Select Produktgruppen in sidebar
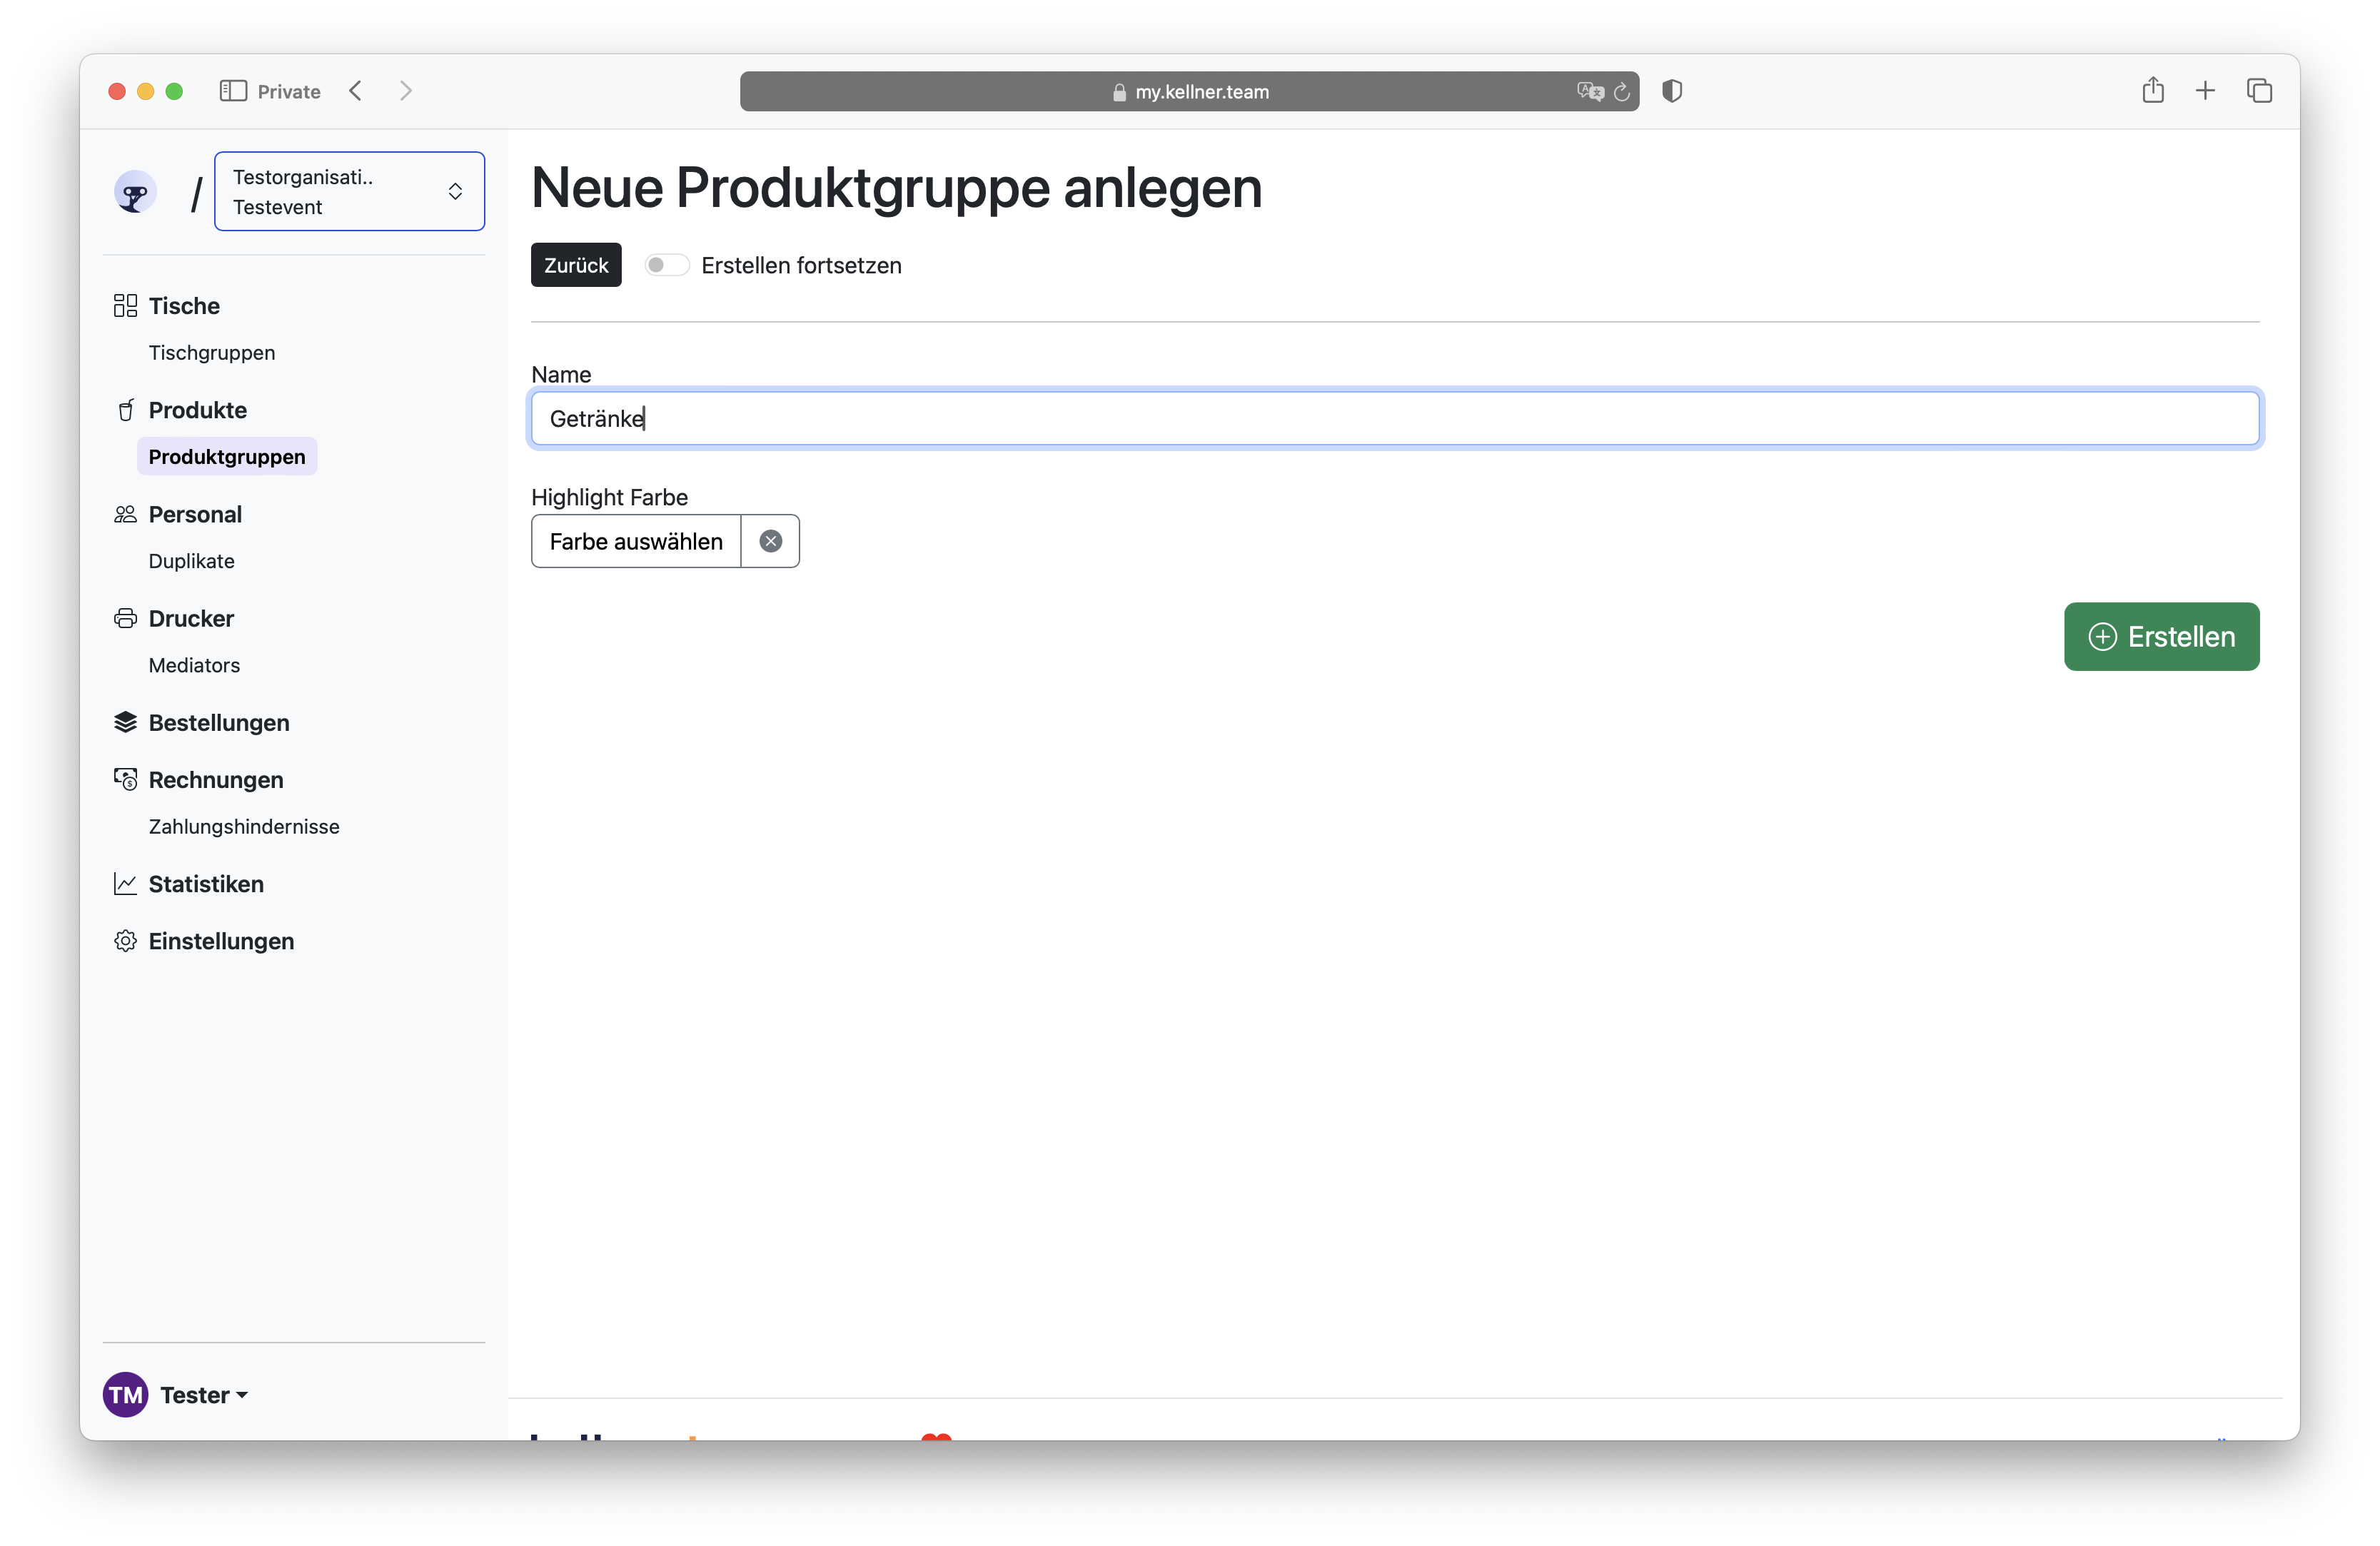Viewport: 2380px width, 1546px height. tap(227, 456)
